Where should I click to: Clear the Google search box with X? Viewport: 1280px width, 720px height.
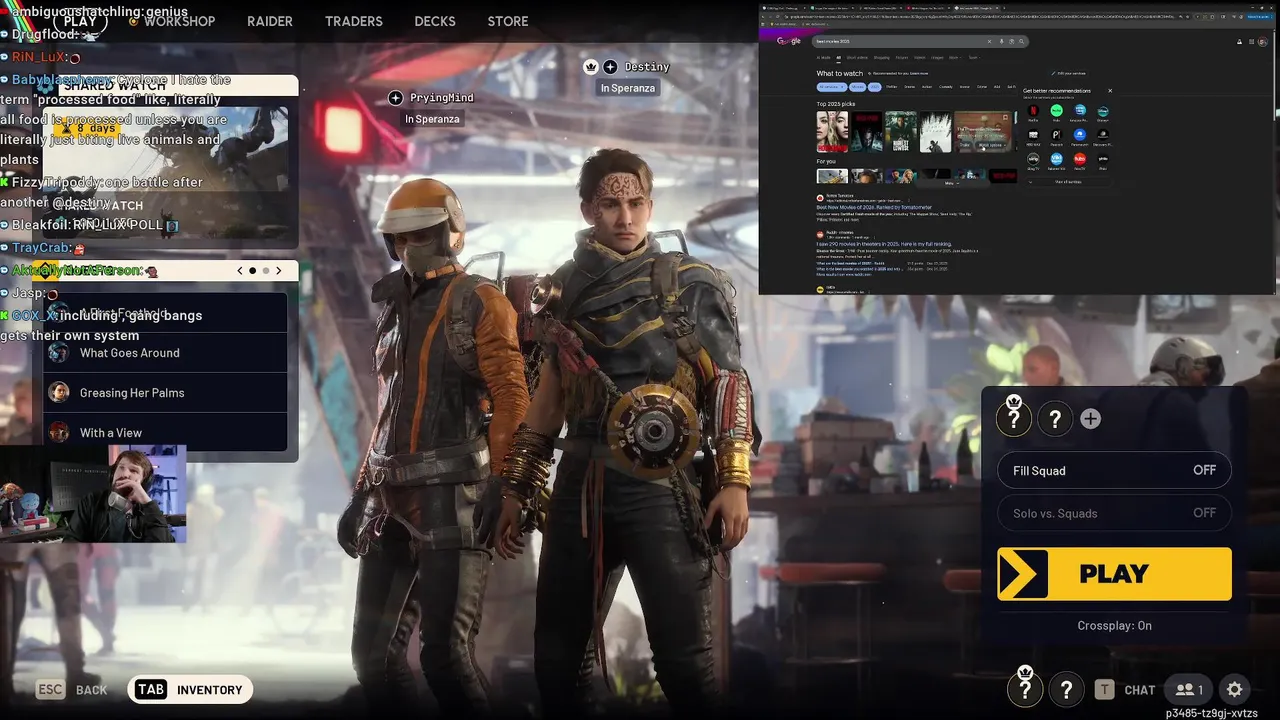pyautogui.click(x=989, y=41)
